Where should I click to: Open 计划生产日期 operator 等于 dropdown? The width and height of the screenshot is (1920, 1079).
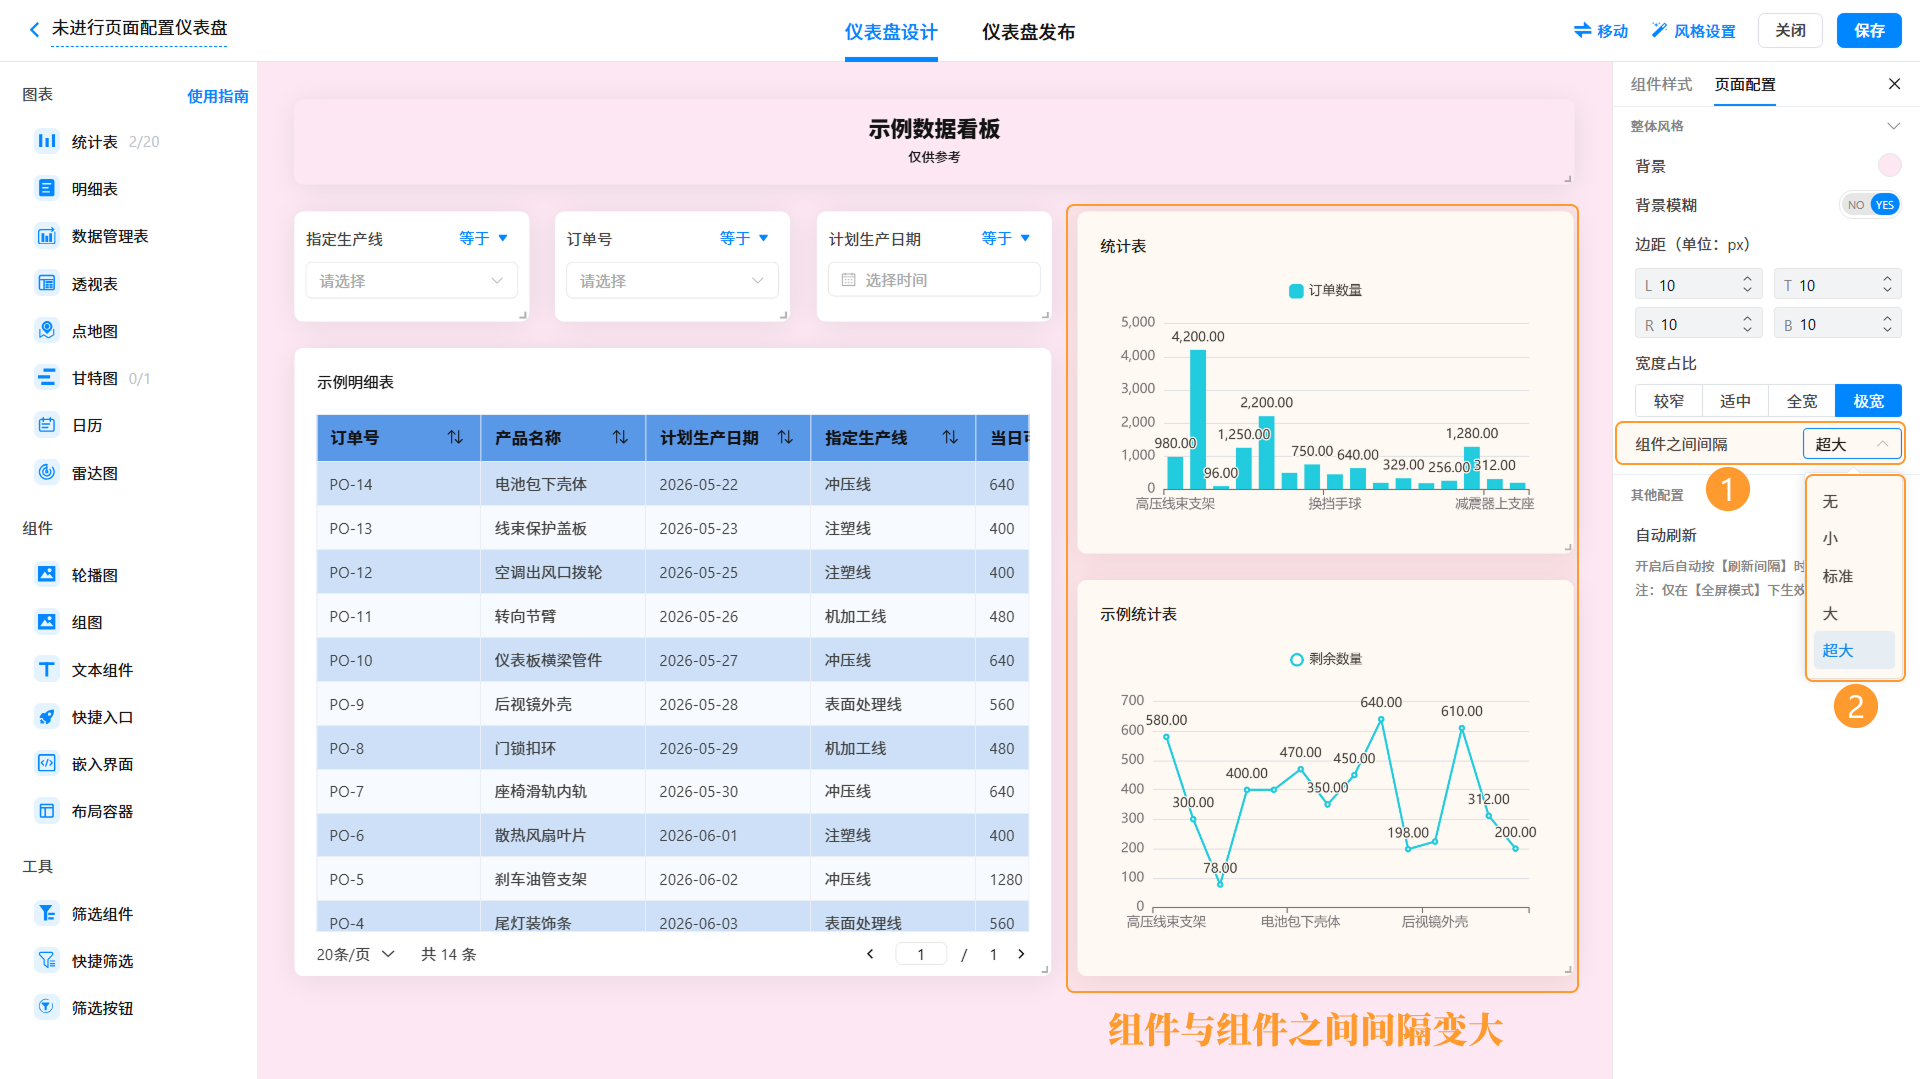coord(1006,238)
